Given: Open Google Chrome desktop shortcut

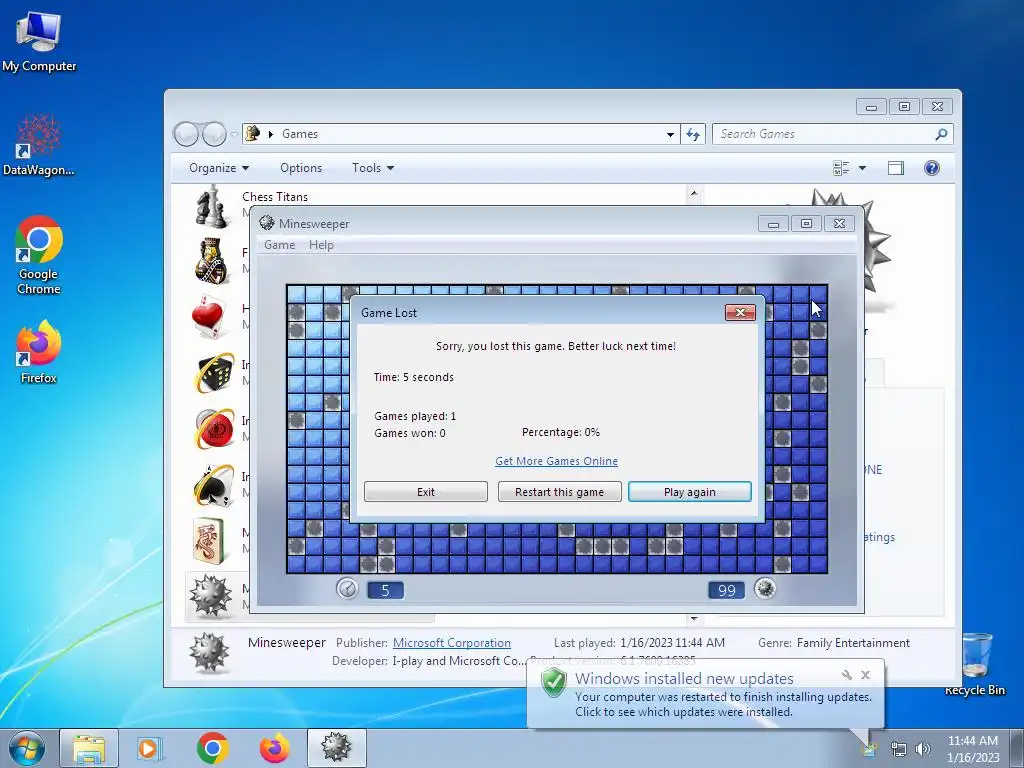Looking at the screenshot, I should click(39, 255).
